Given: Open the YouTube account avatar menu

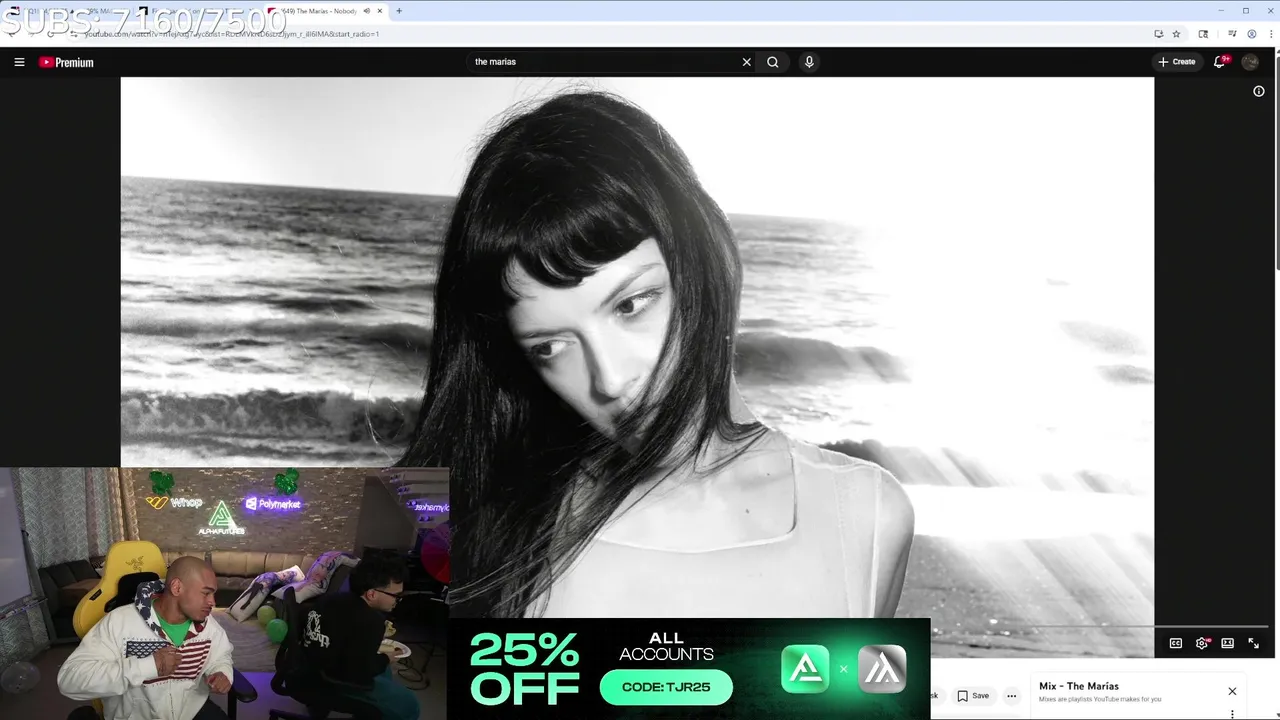Looking at the screenshot, I should pyautogui.click(x=1250, y=62).
